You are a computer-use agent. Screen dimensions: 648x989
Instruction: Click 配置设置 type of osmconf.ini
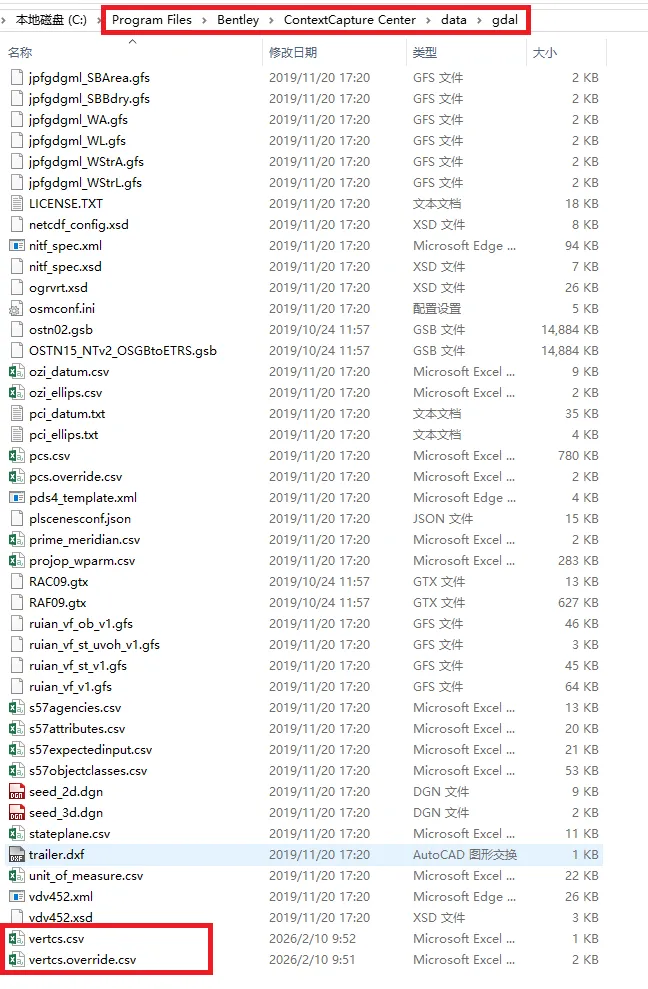tap(437, 308)
